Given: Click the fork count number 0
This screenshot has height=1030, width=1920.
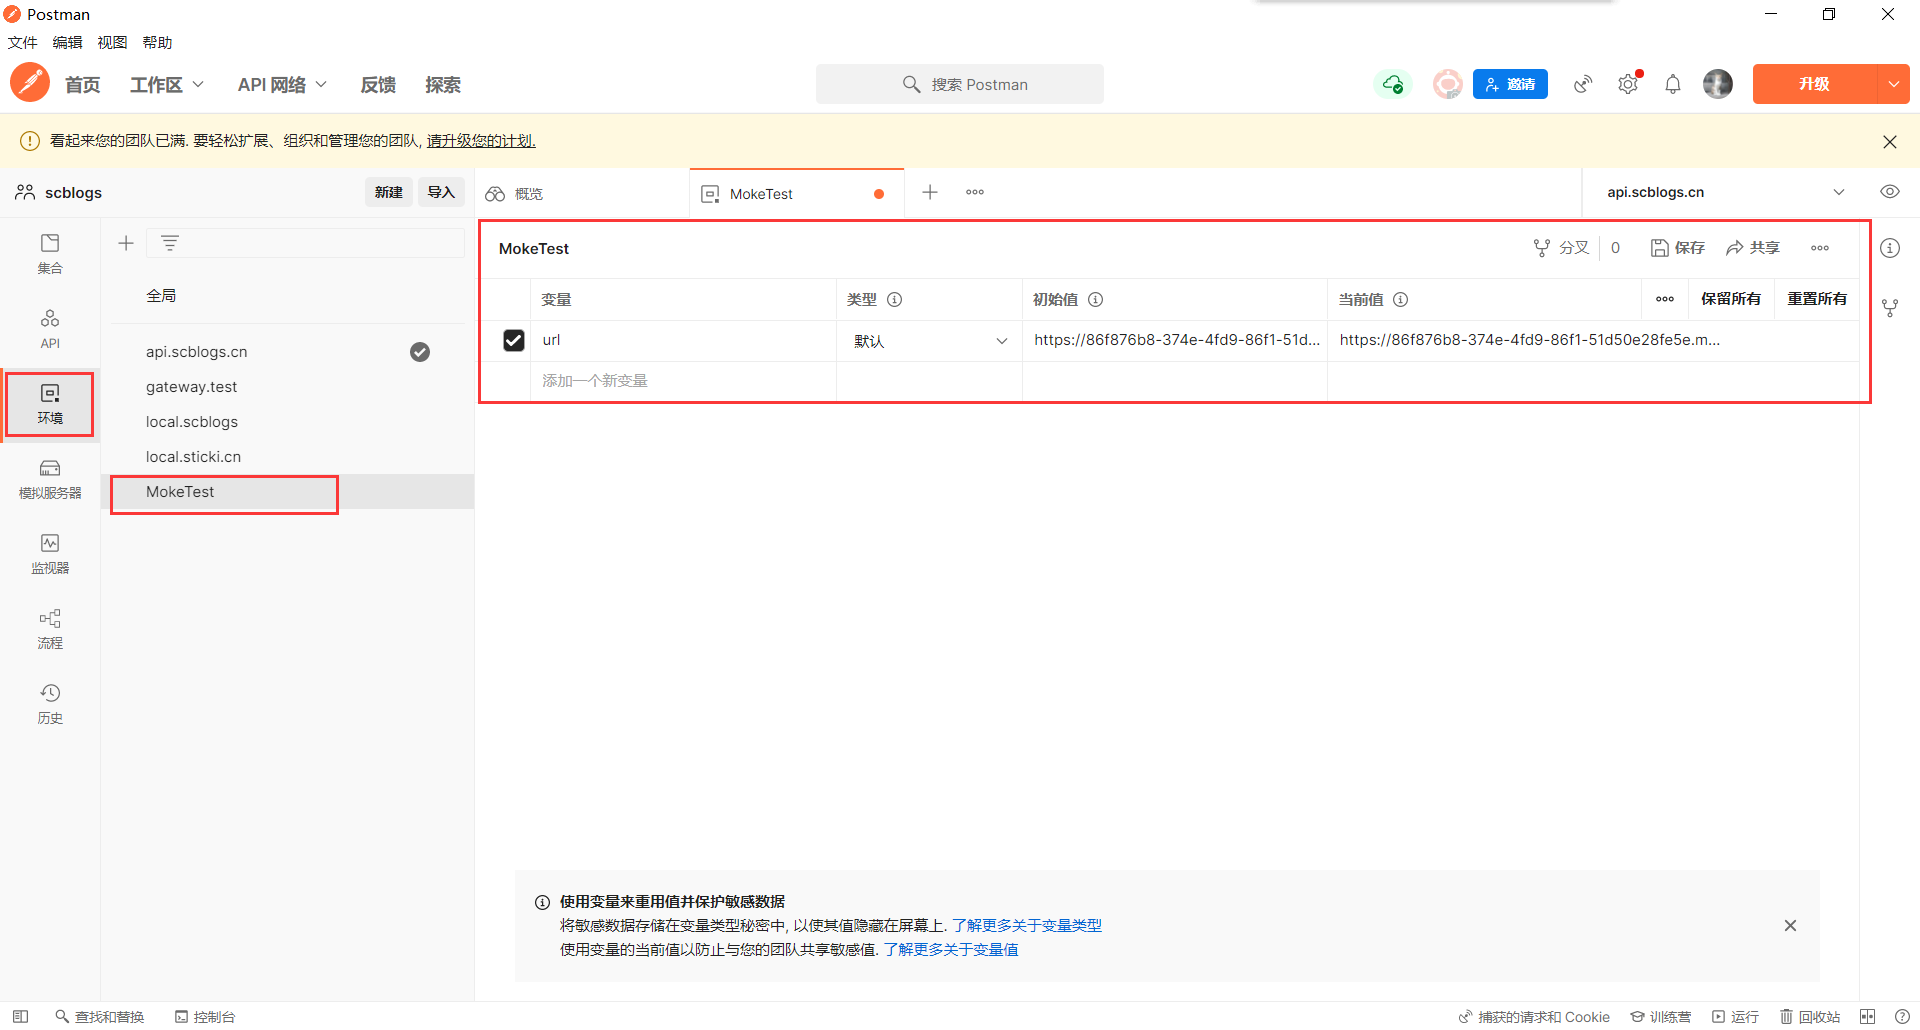Looking at the screenshot, I should [1615, 248].
